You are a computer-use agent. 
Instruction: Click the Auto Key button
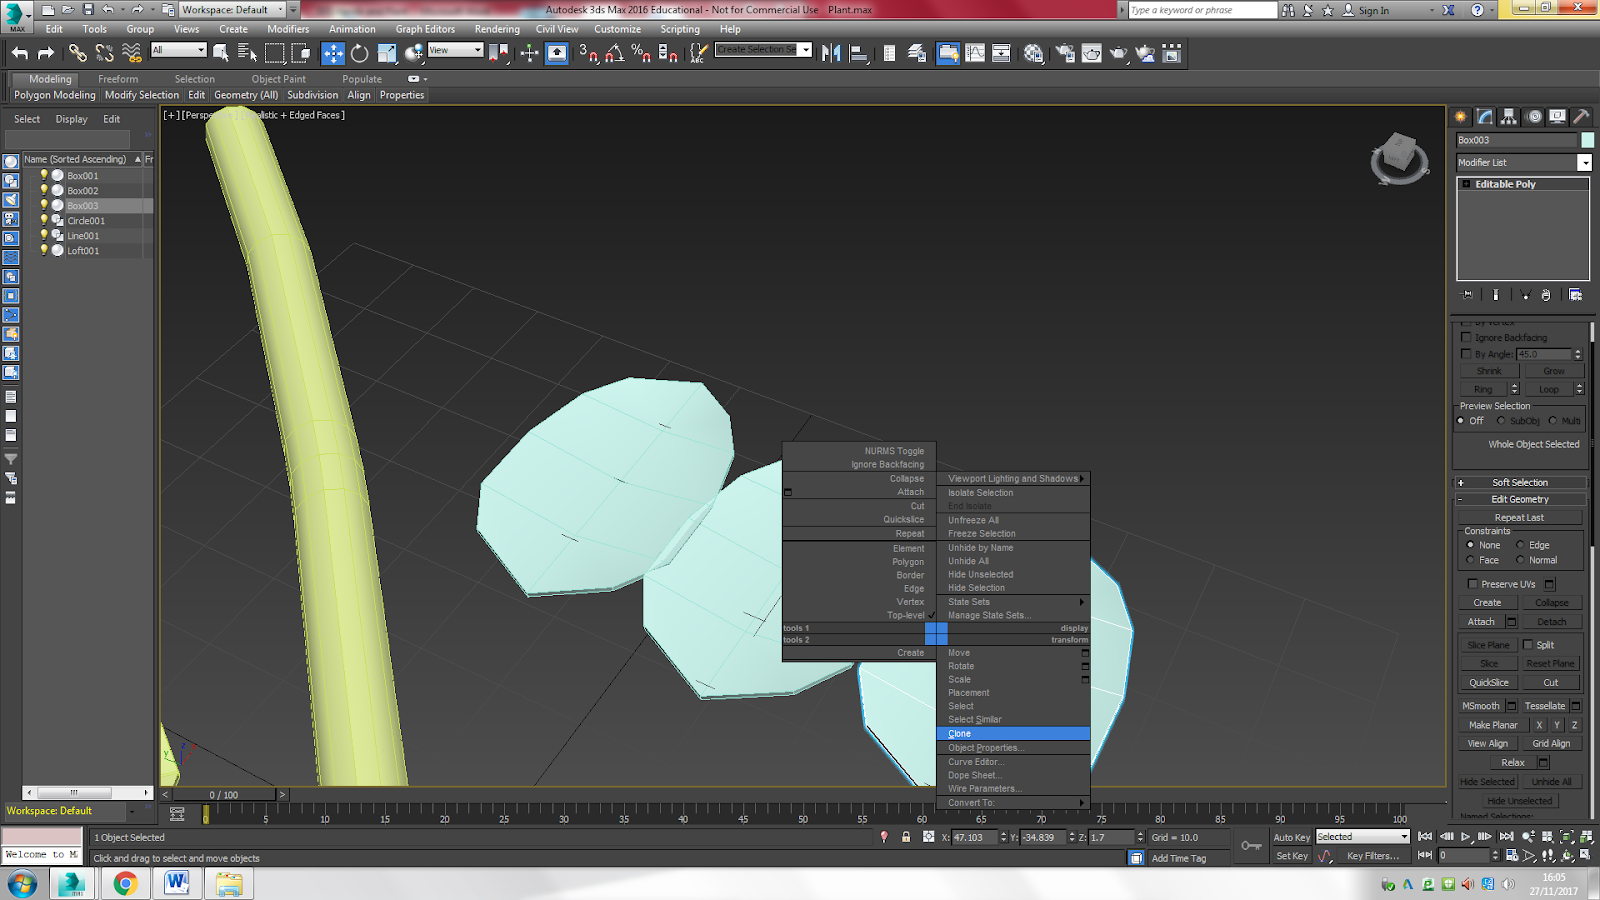pyautogui.click(x=1291, y=838)
